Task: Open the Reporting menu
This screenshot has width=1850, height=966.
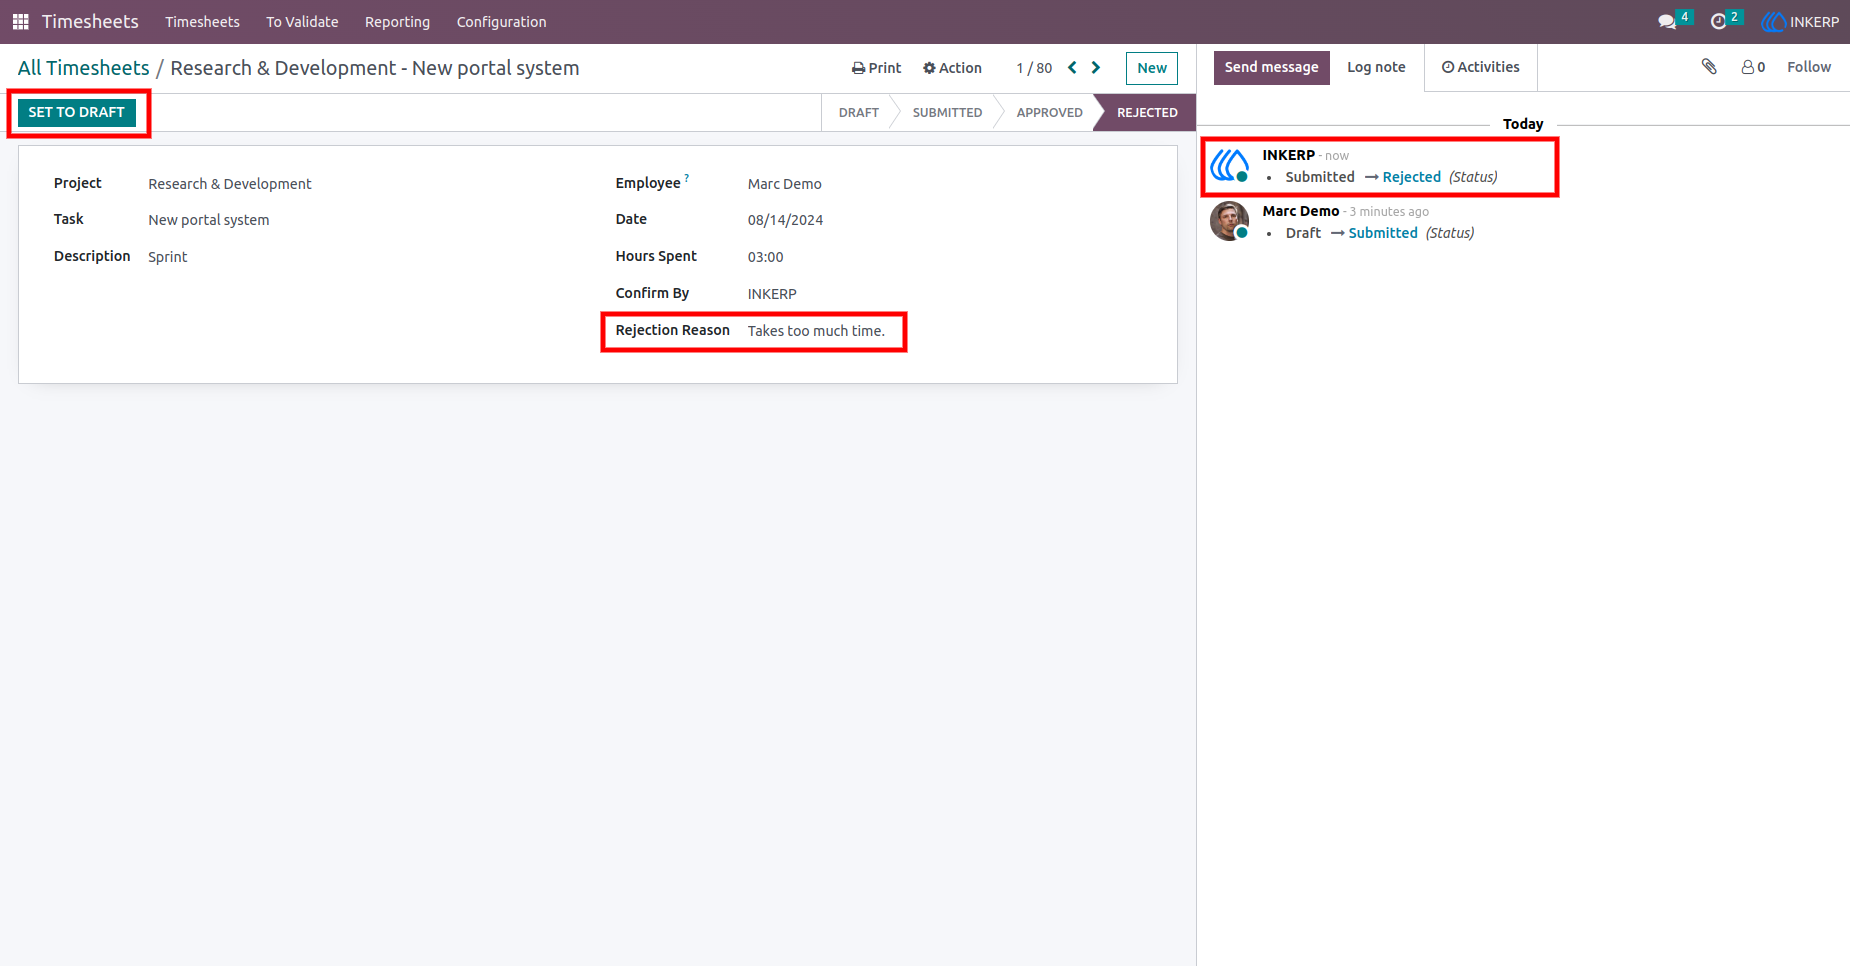Action: click(x=397, y=22)
